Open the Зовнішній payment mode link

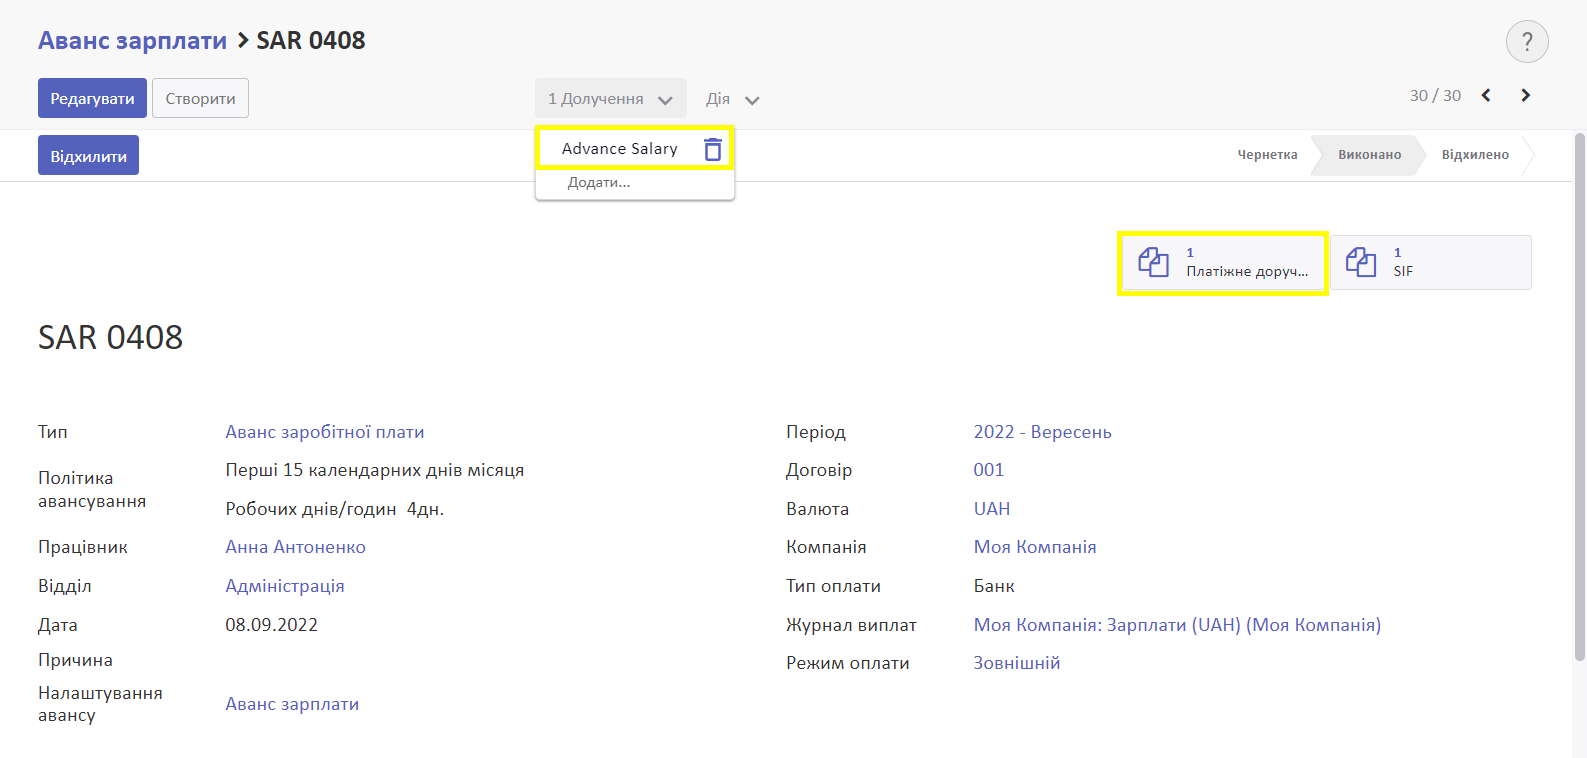[1017, 663]
